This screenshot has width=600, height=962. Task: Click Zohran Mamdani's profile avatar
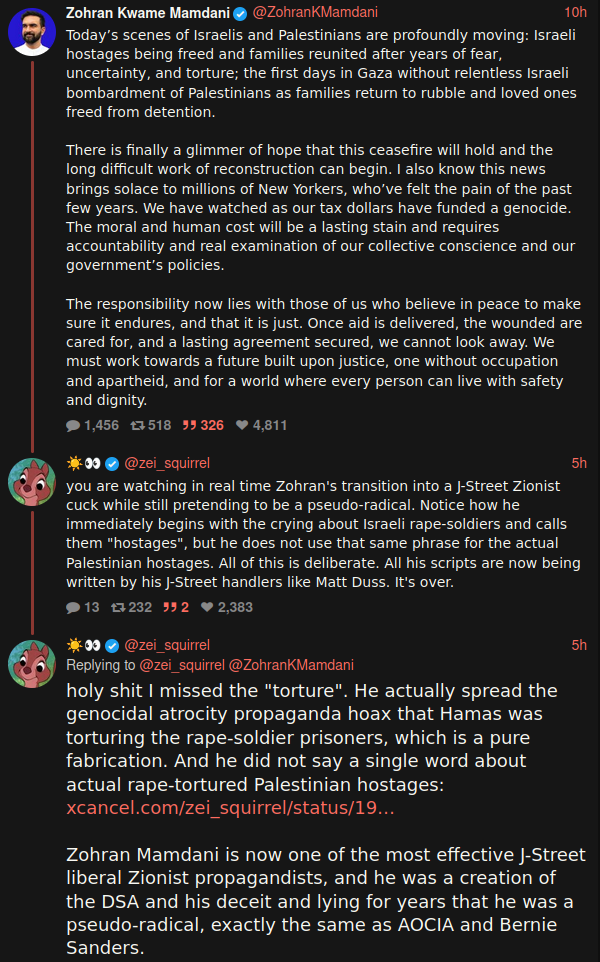coord(31,33)
